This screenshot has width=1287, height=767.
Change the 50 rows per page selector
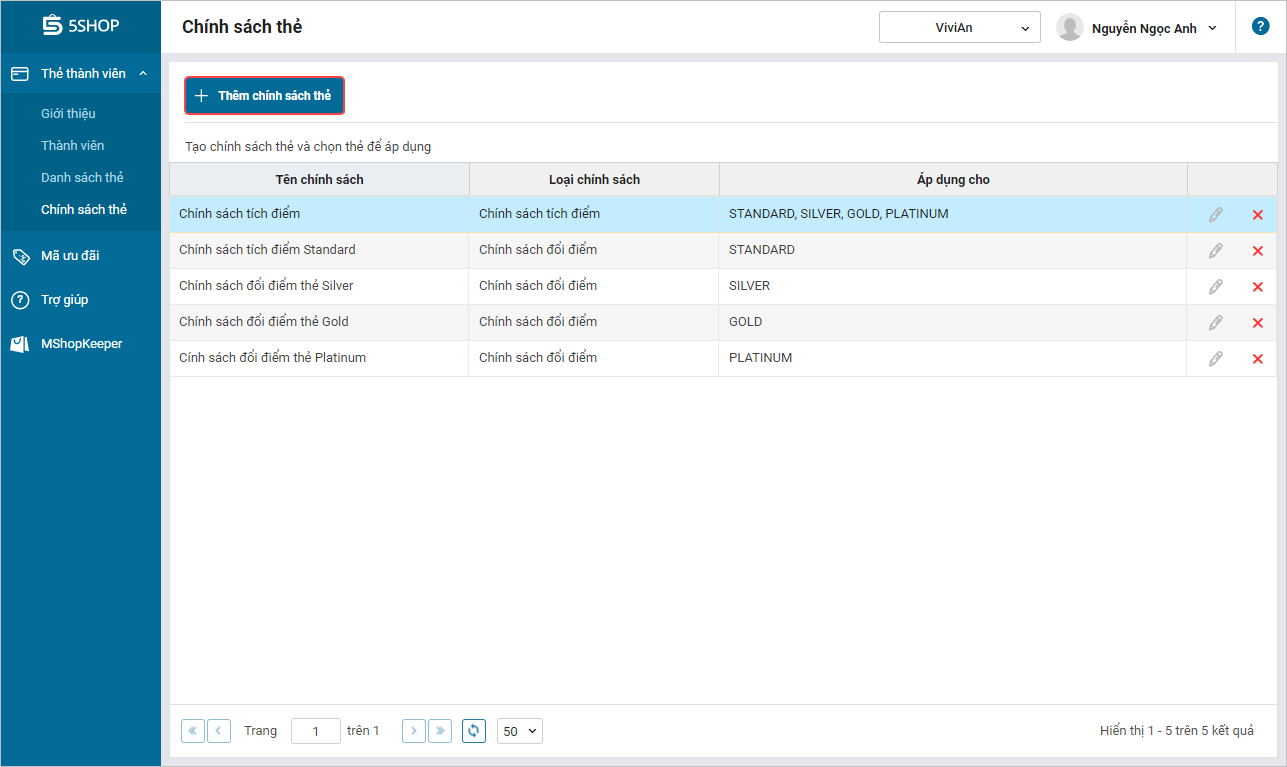[x=519, y=731]
